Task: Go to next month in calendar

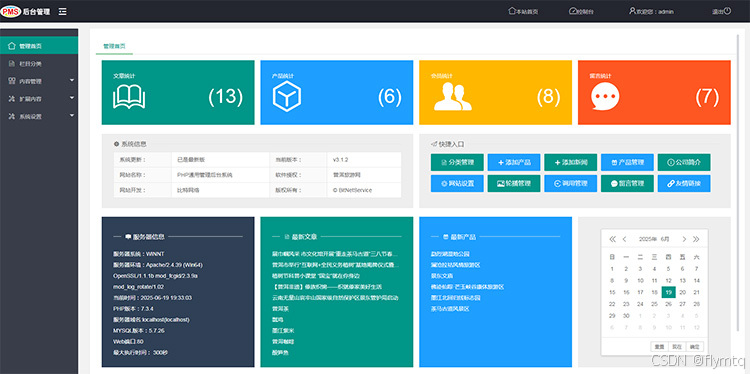Action: tap(684, 239)
